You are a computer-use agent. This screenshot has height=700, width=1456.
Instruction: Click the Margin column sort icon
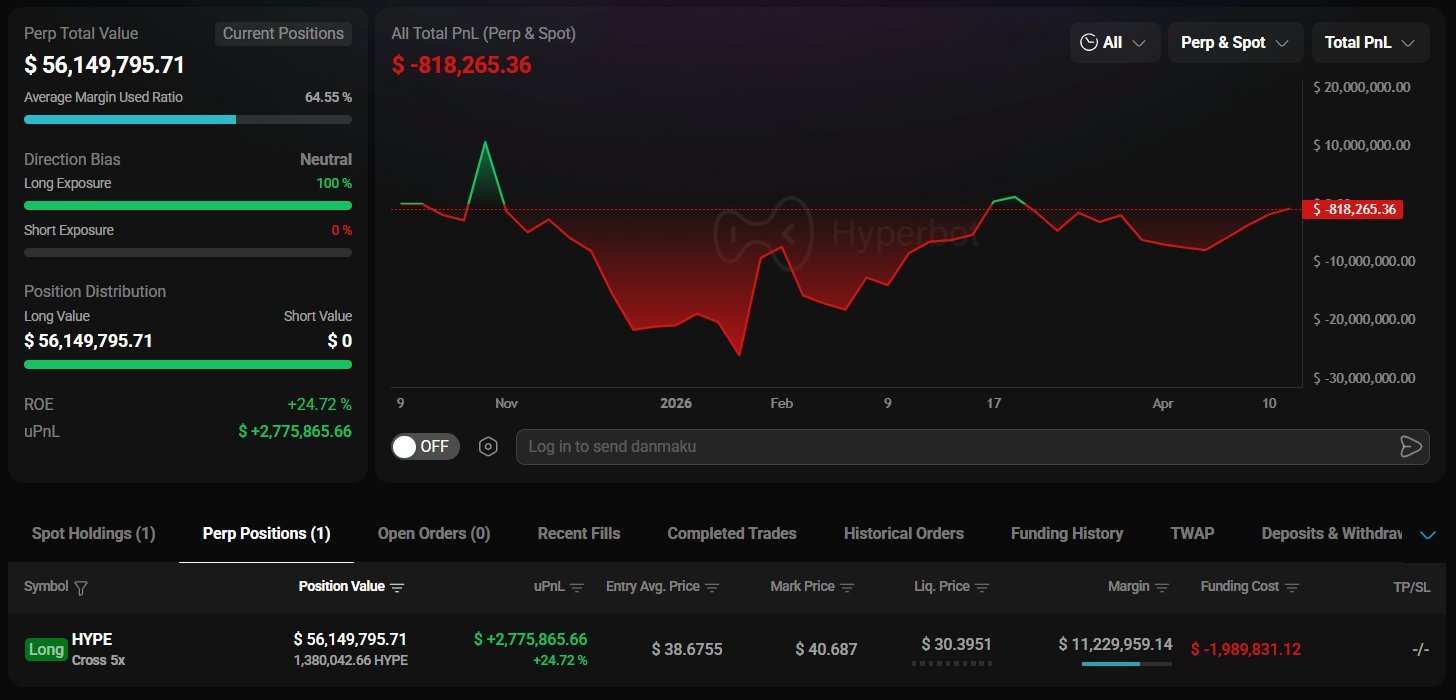(1162, 588)
